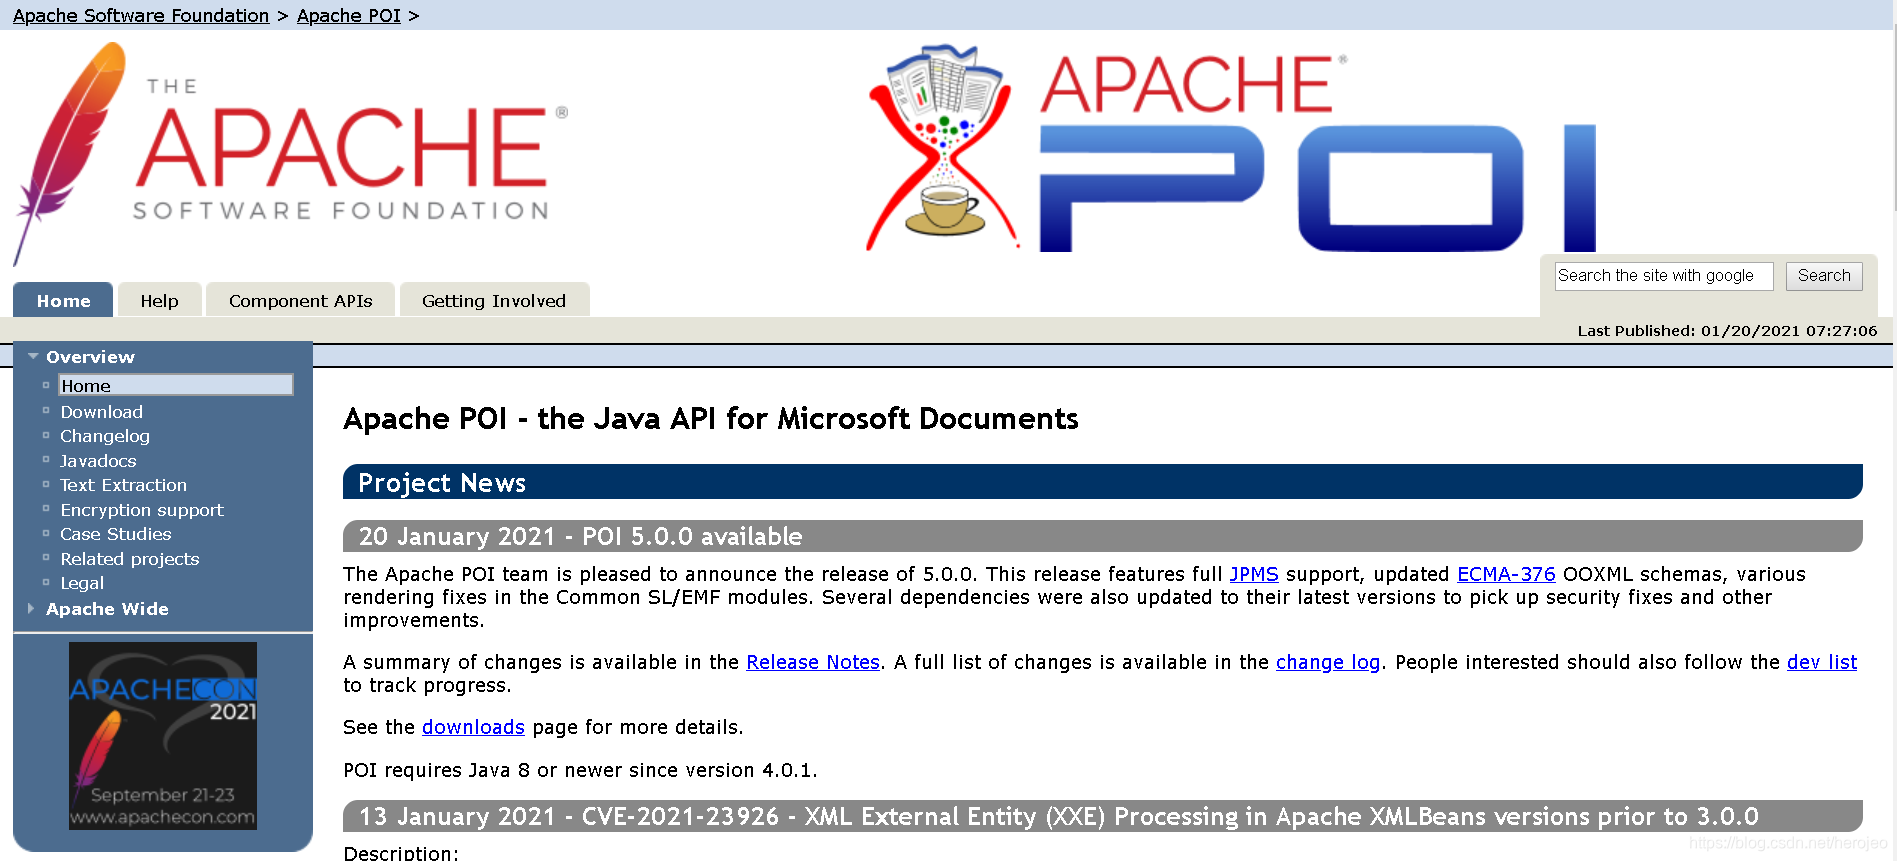Collapse the Overview section arrow
Viewport: 1897px width, 861px height.
coord(33,356)
